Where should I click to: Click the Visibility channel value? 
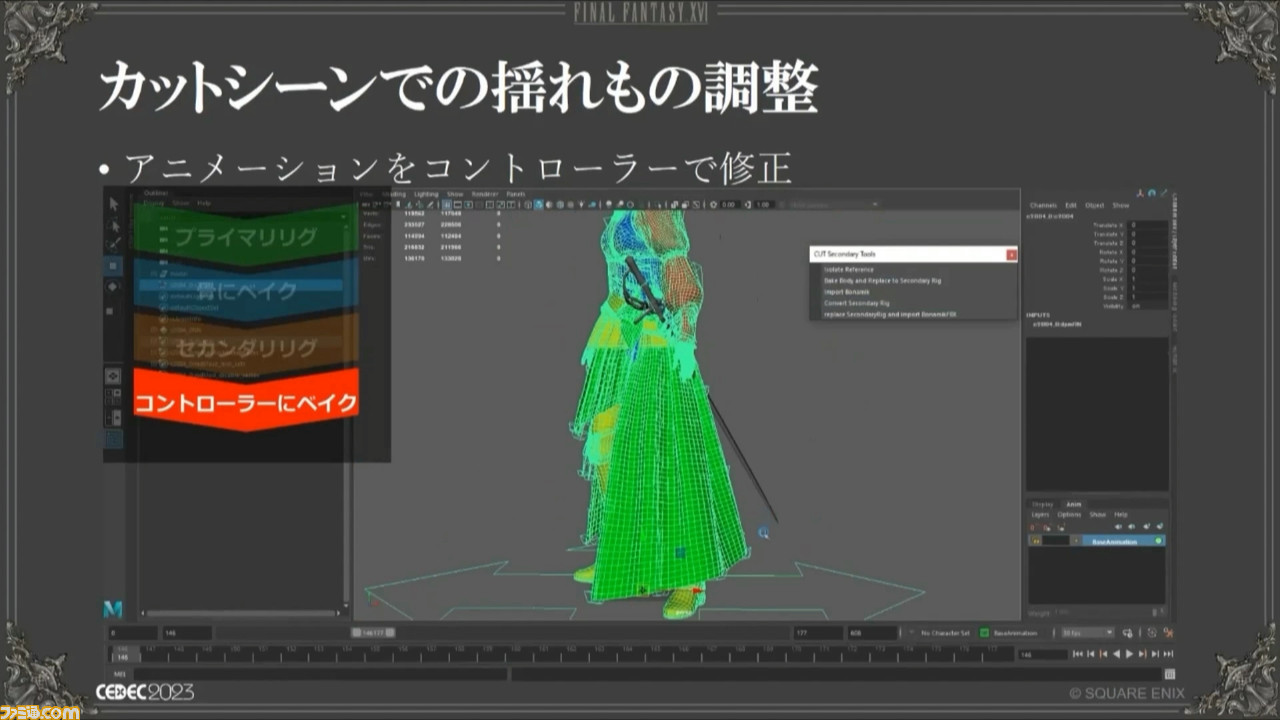pos(1147,306)
